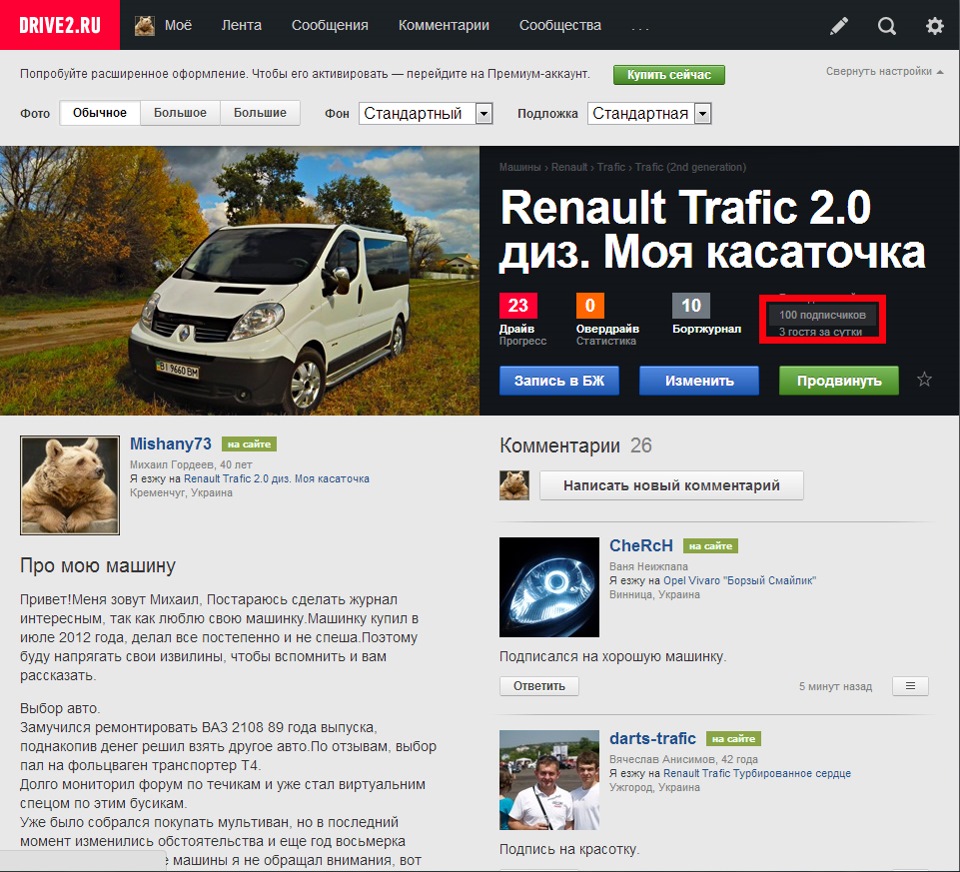Click the 'Про мою машину' heading

pyautogui.click(x=97, y=565)
